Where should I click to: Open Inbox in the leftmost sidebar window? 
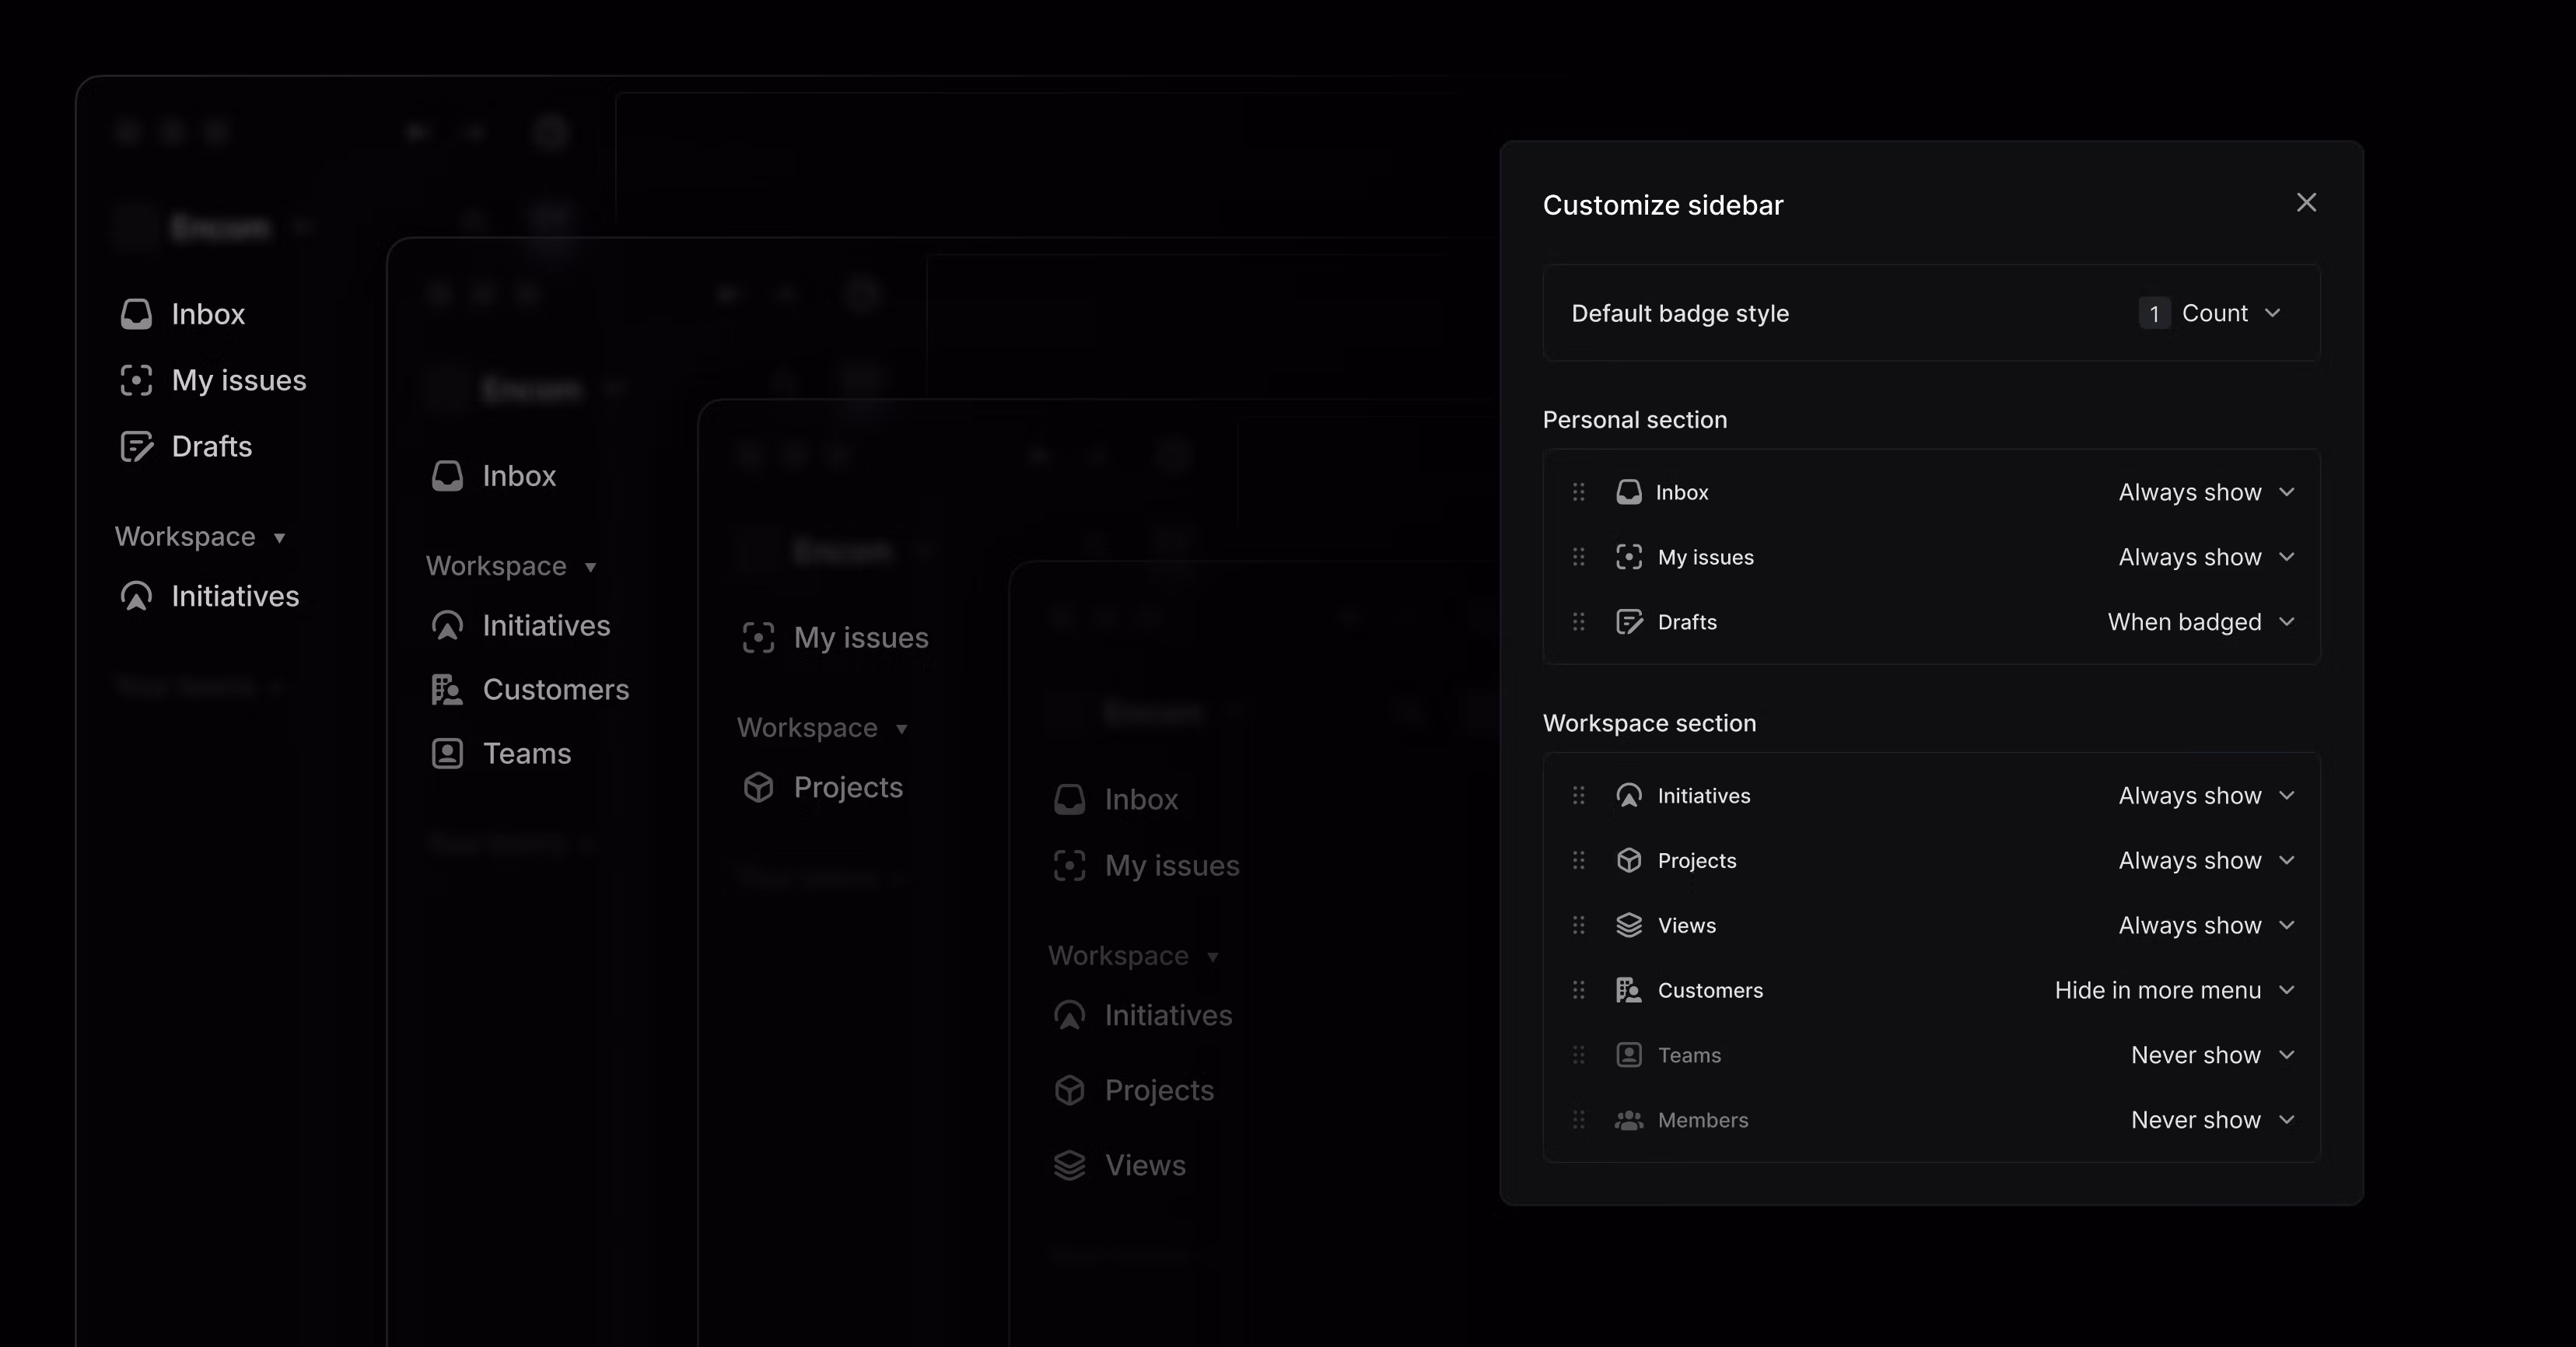(x=183, y=314)
